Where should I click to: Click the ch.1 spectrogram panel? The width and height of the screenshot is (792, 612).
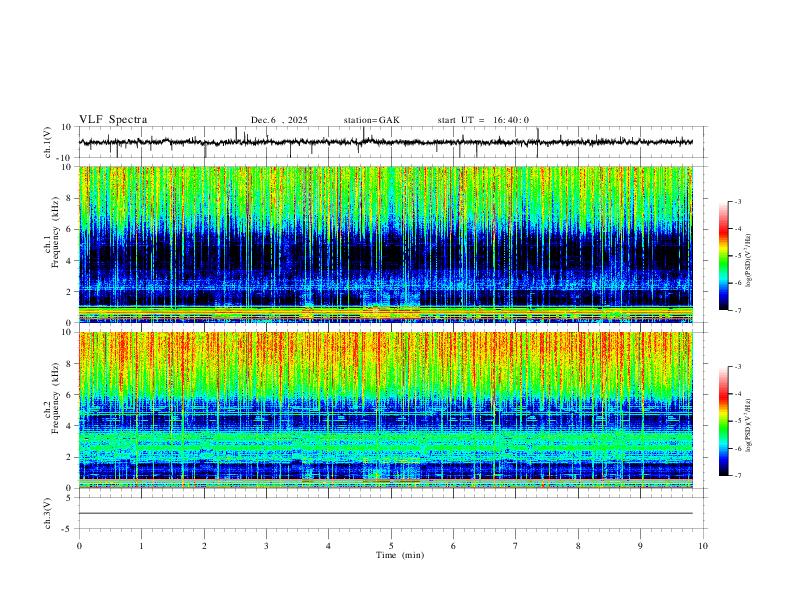click(x=386, y=244)
